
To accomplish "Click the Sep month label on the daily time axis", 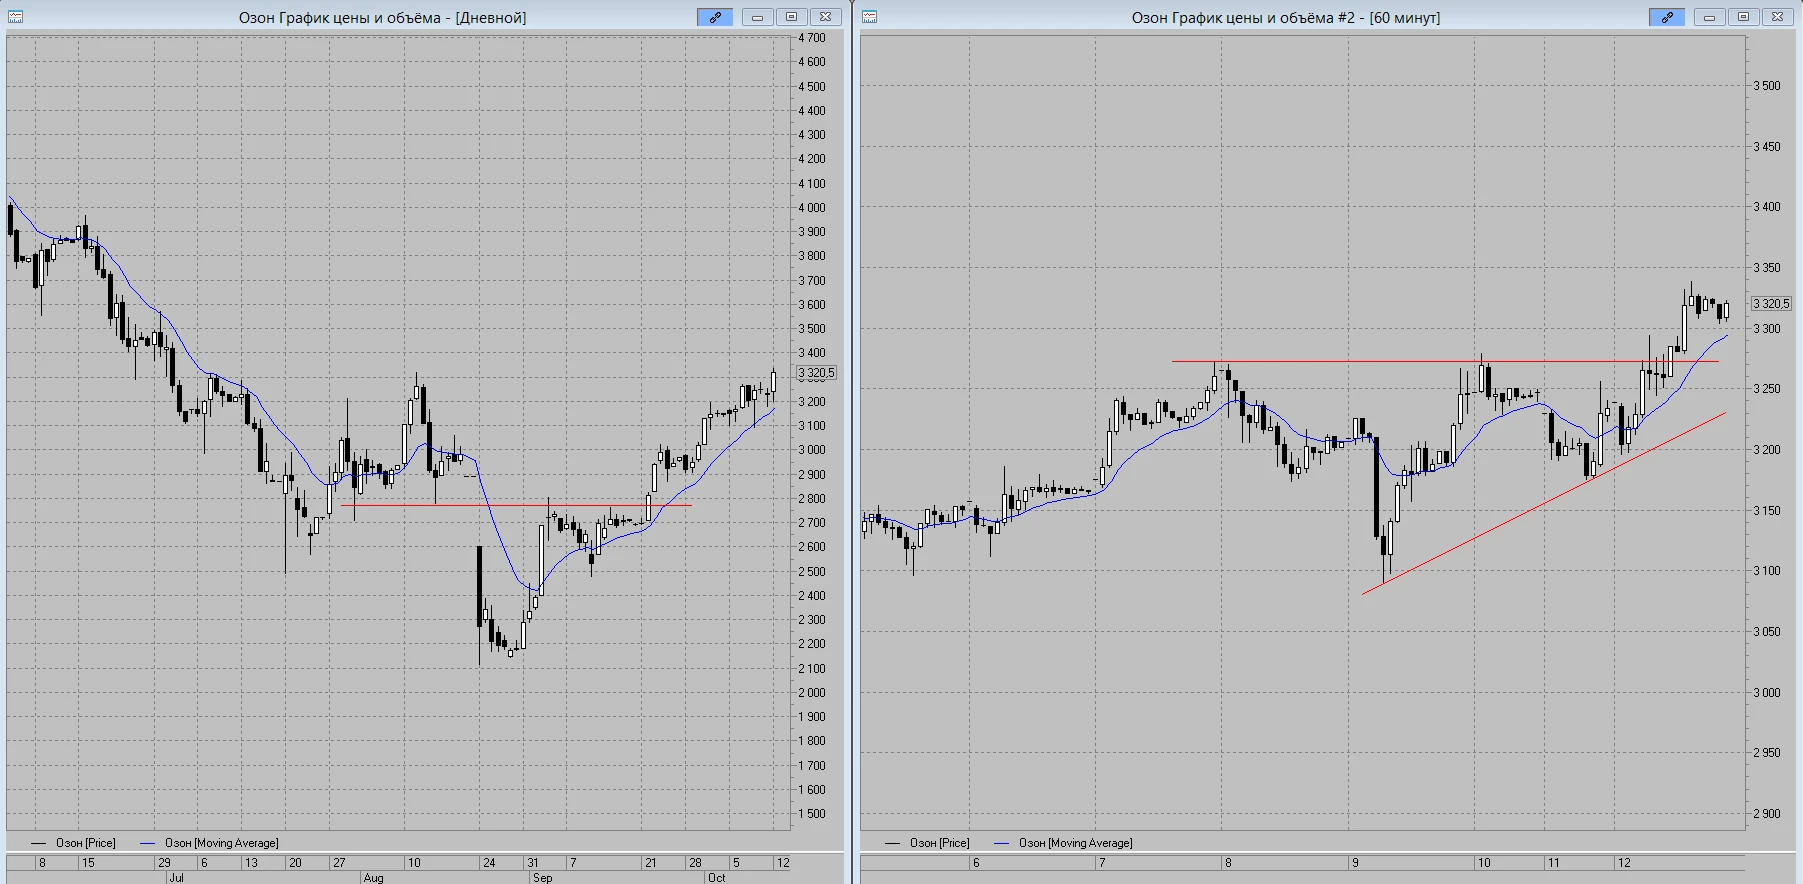I will click(x=542, y=878).
